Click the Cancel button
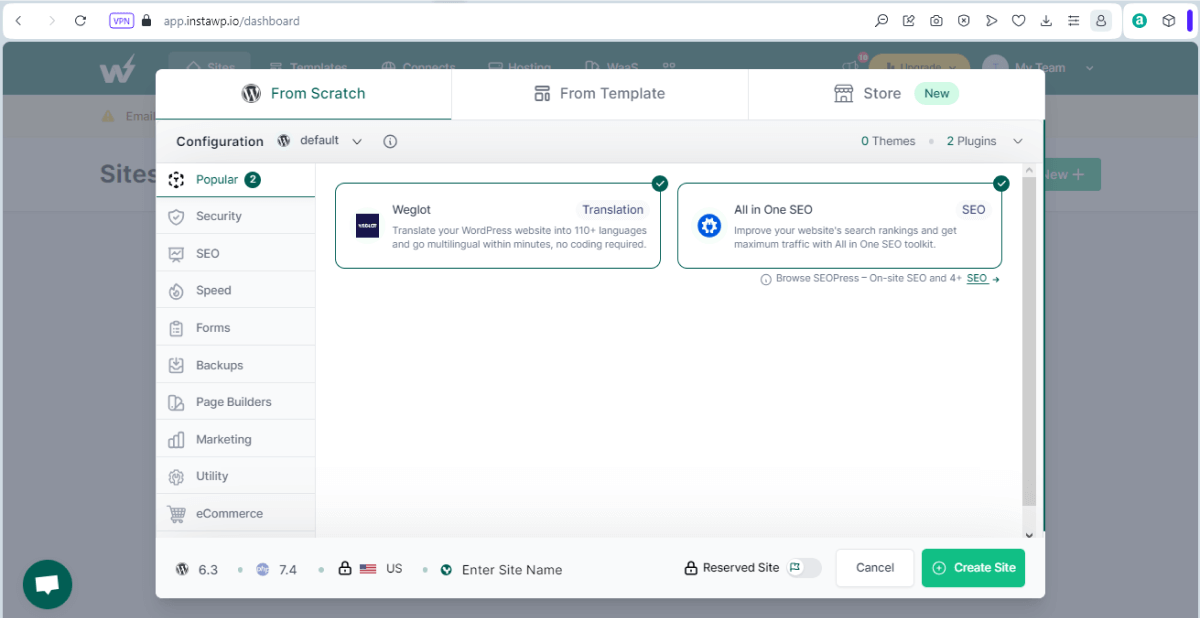The image size is (1200, 618). click(875, 568)
